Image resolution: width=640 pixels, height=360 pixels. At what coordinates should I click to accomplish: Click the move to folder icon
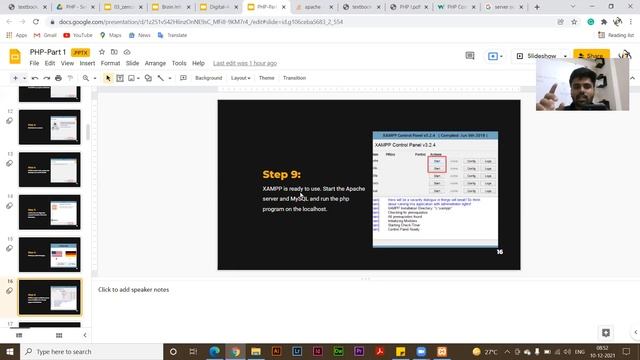114,52
